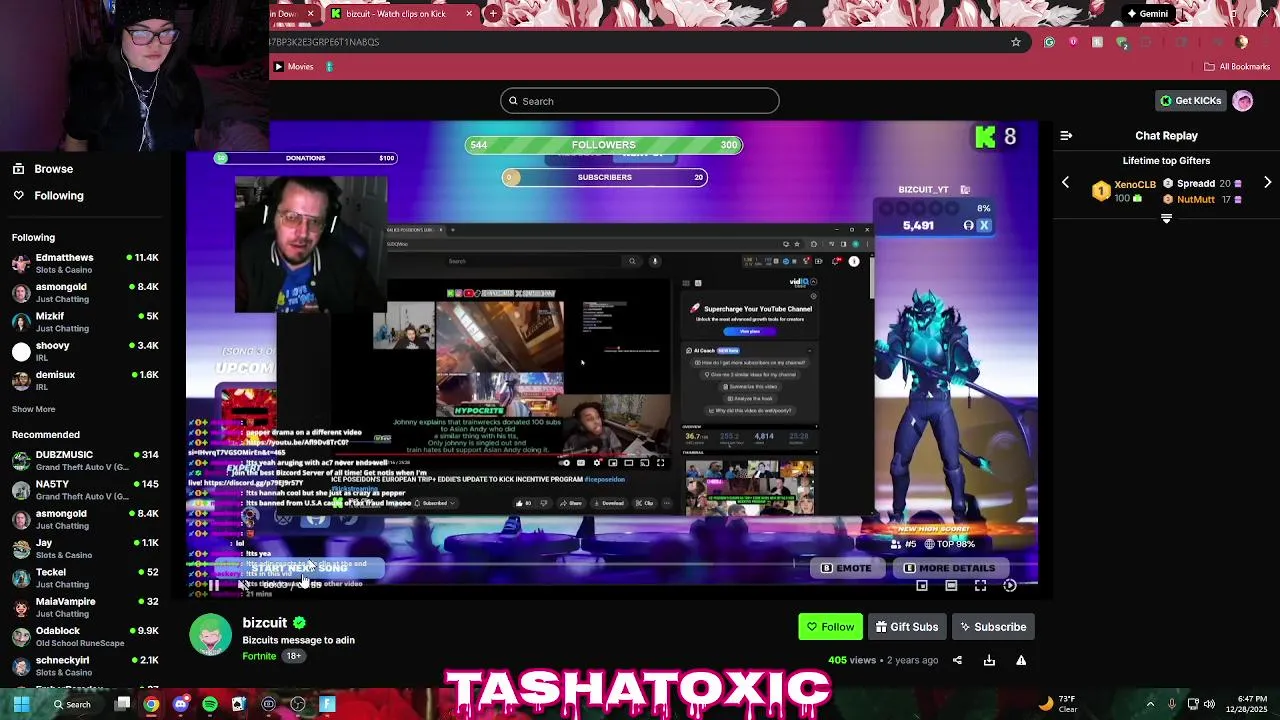
Task: Open Discord from the taskbar
Action: coord(180,704)
